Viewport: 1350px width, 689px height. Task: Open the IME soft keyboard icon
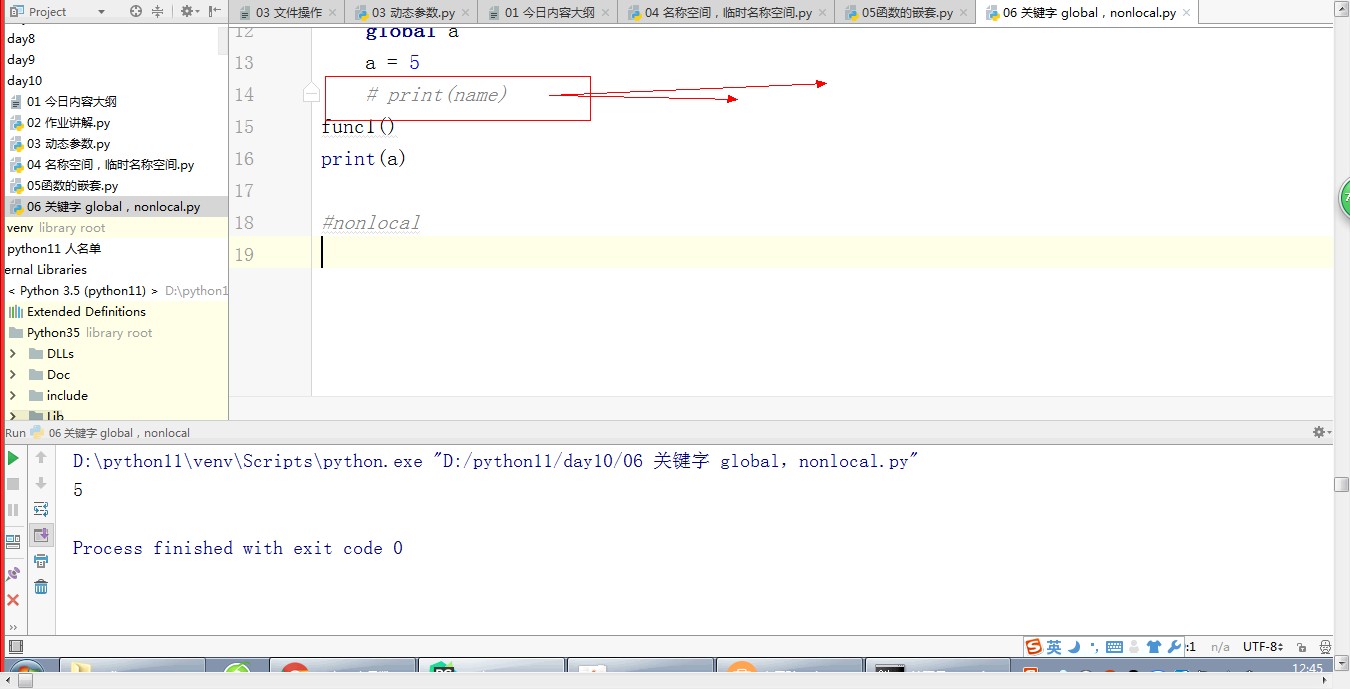pyautogui.click(x=1115, y=647)
